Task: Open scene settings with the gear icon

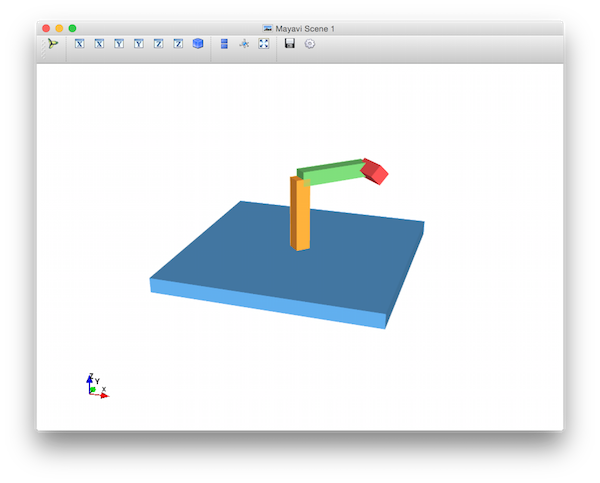Action: [x=310, y=44]
